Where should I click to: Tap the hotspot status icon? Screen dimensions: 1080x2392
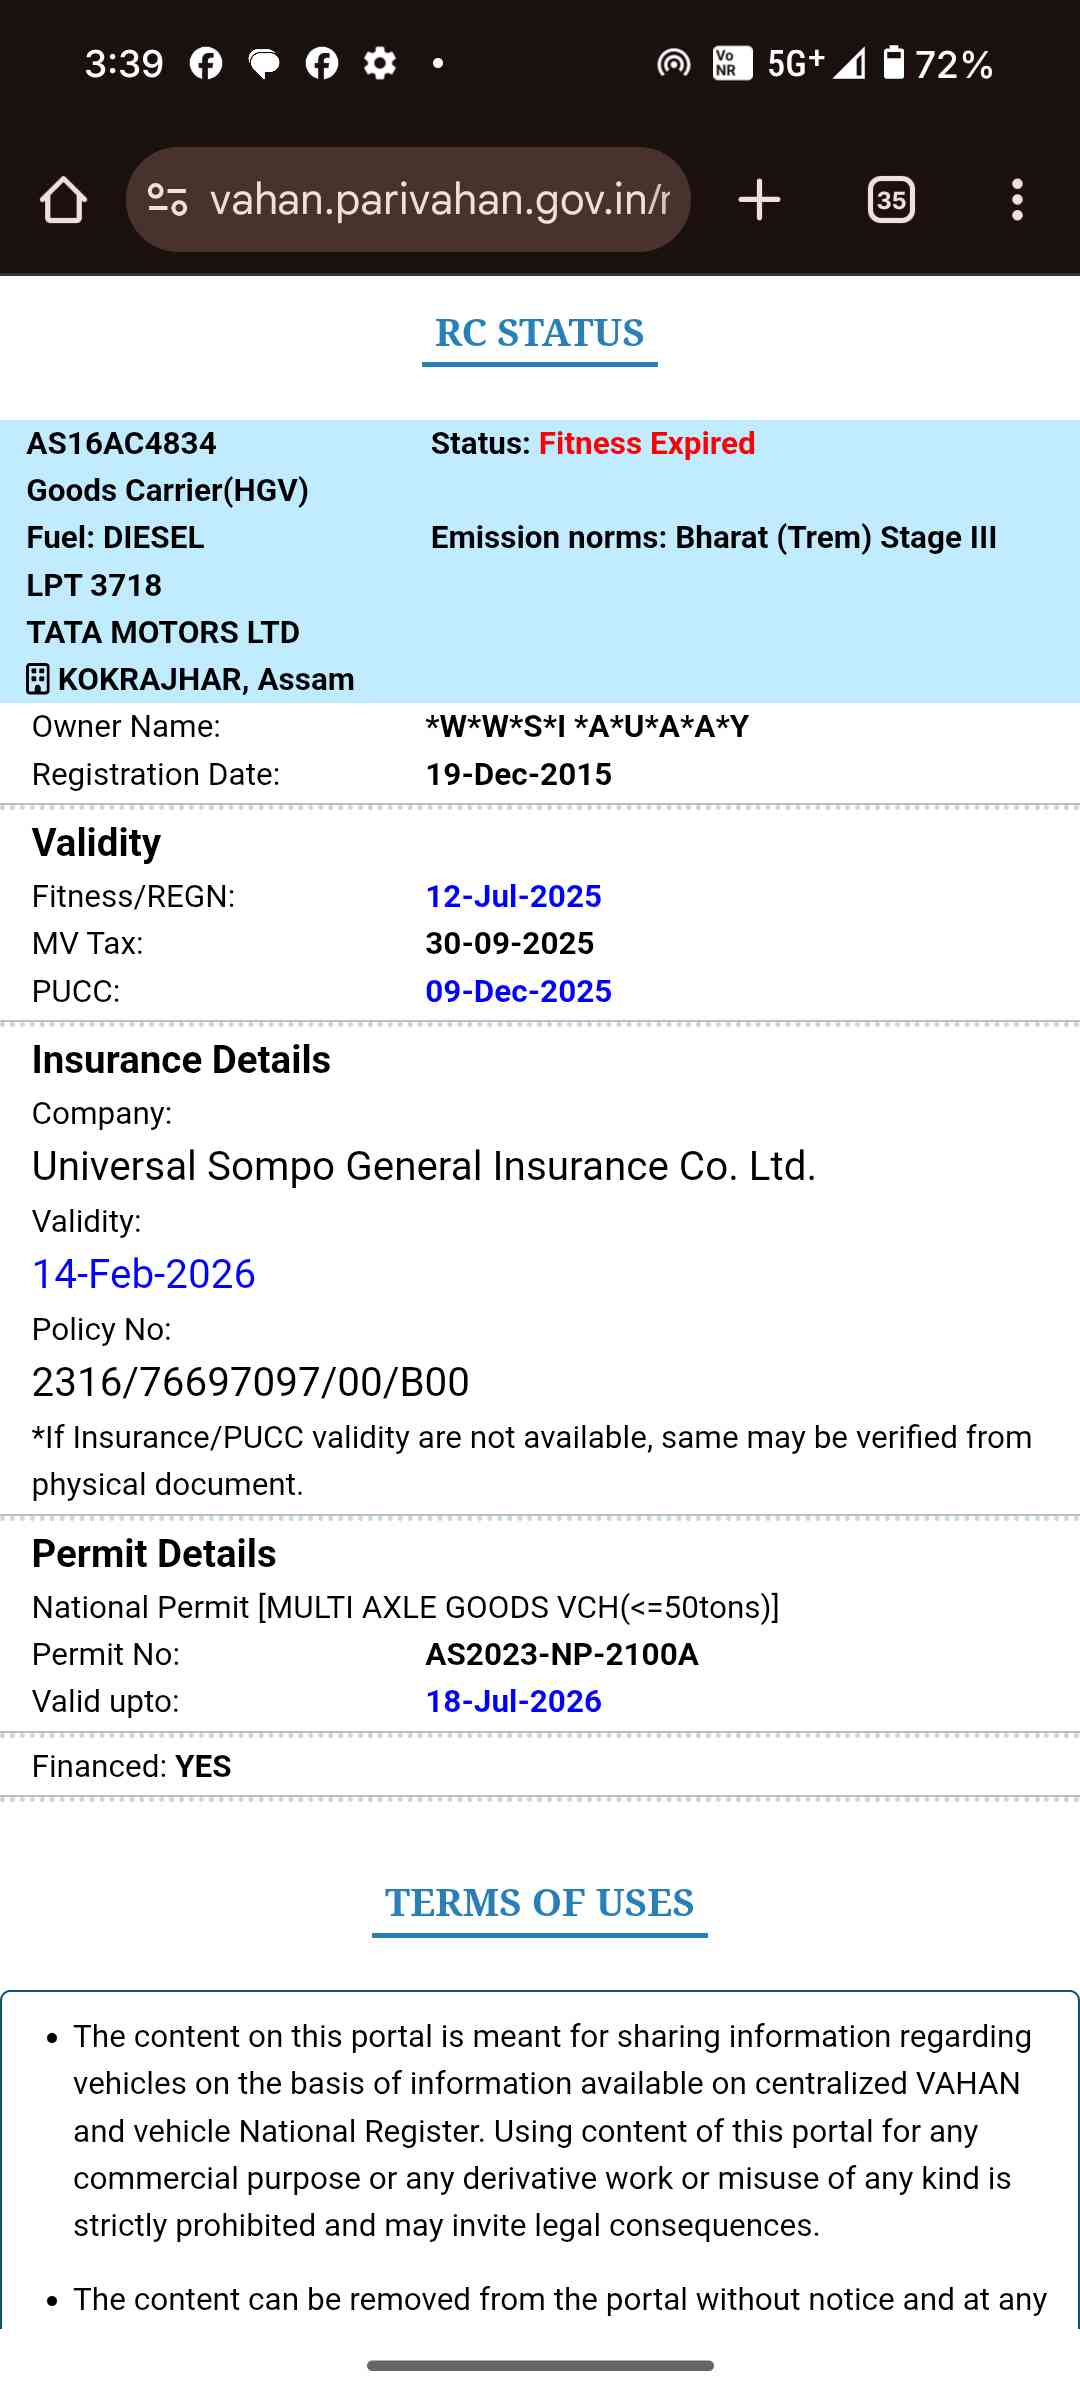(673, 64)
